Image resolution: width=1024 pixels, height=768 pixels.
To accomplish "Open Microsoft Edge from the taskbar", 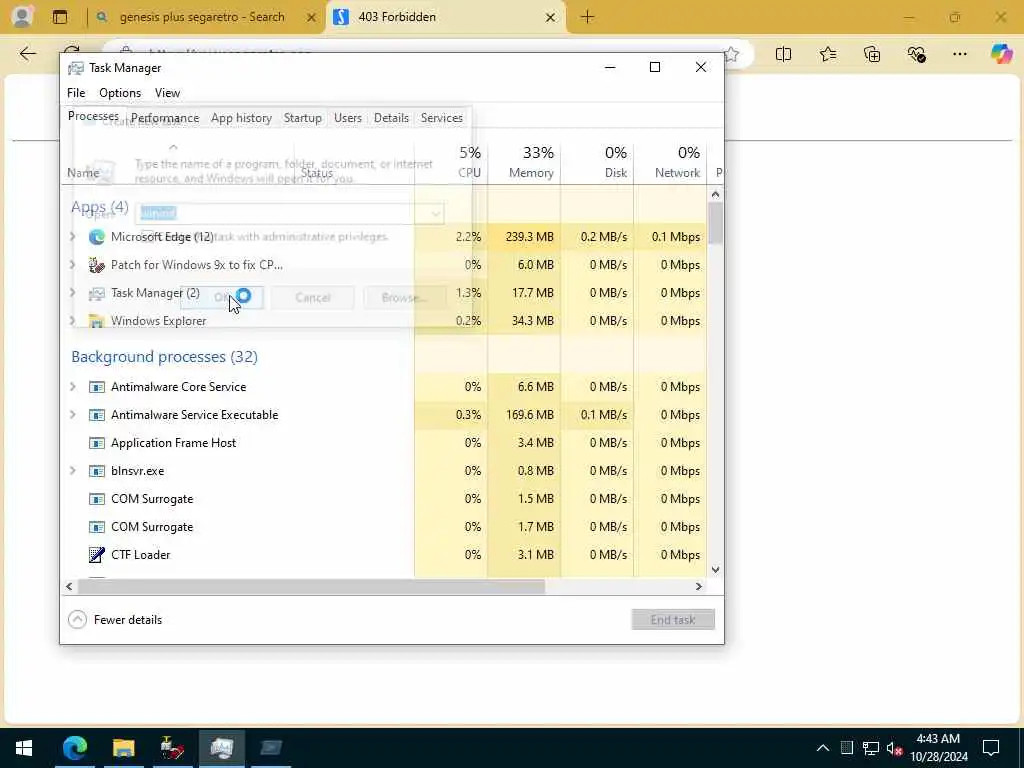I will click(74, 748).
